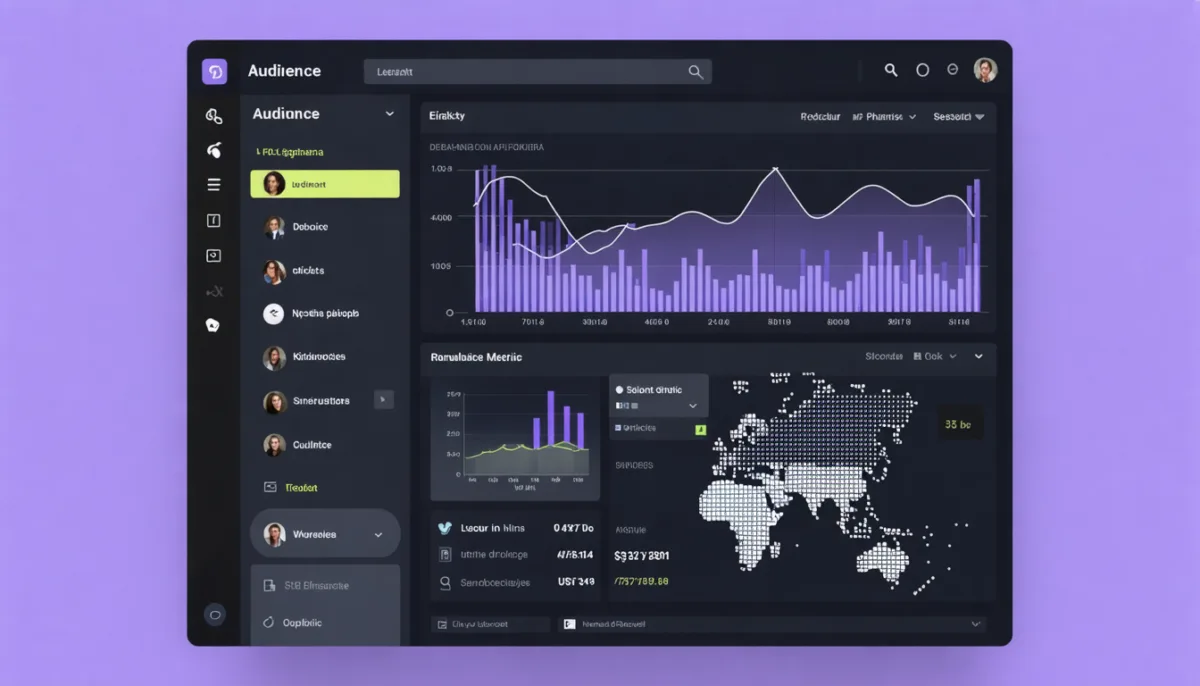Click the bottom-left footer field with icon
Image resolution: width=1200 pixels, height=686 pixels.
pos(491,624)
